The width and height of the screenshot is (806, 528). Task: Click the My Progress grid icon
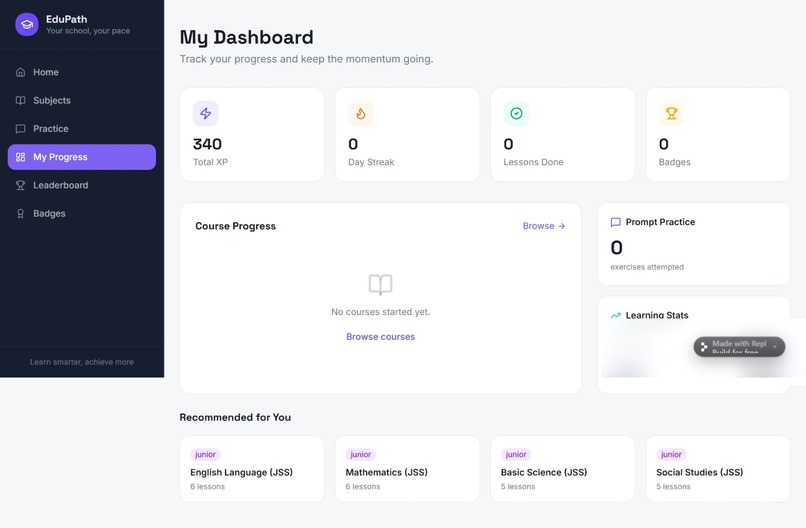(x=21, y=157)
